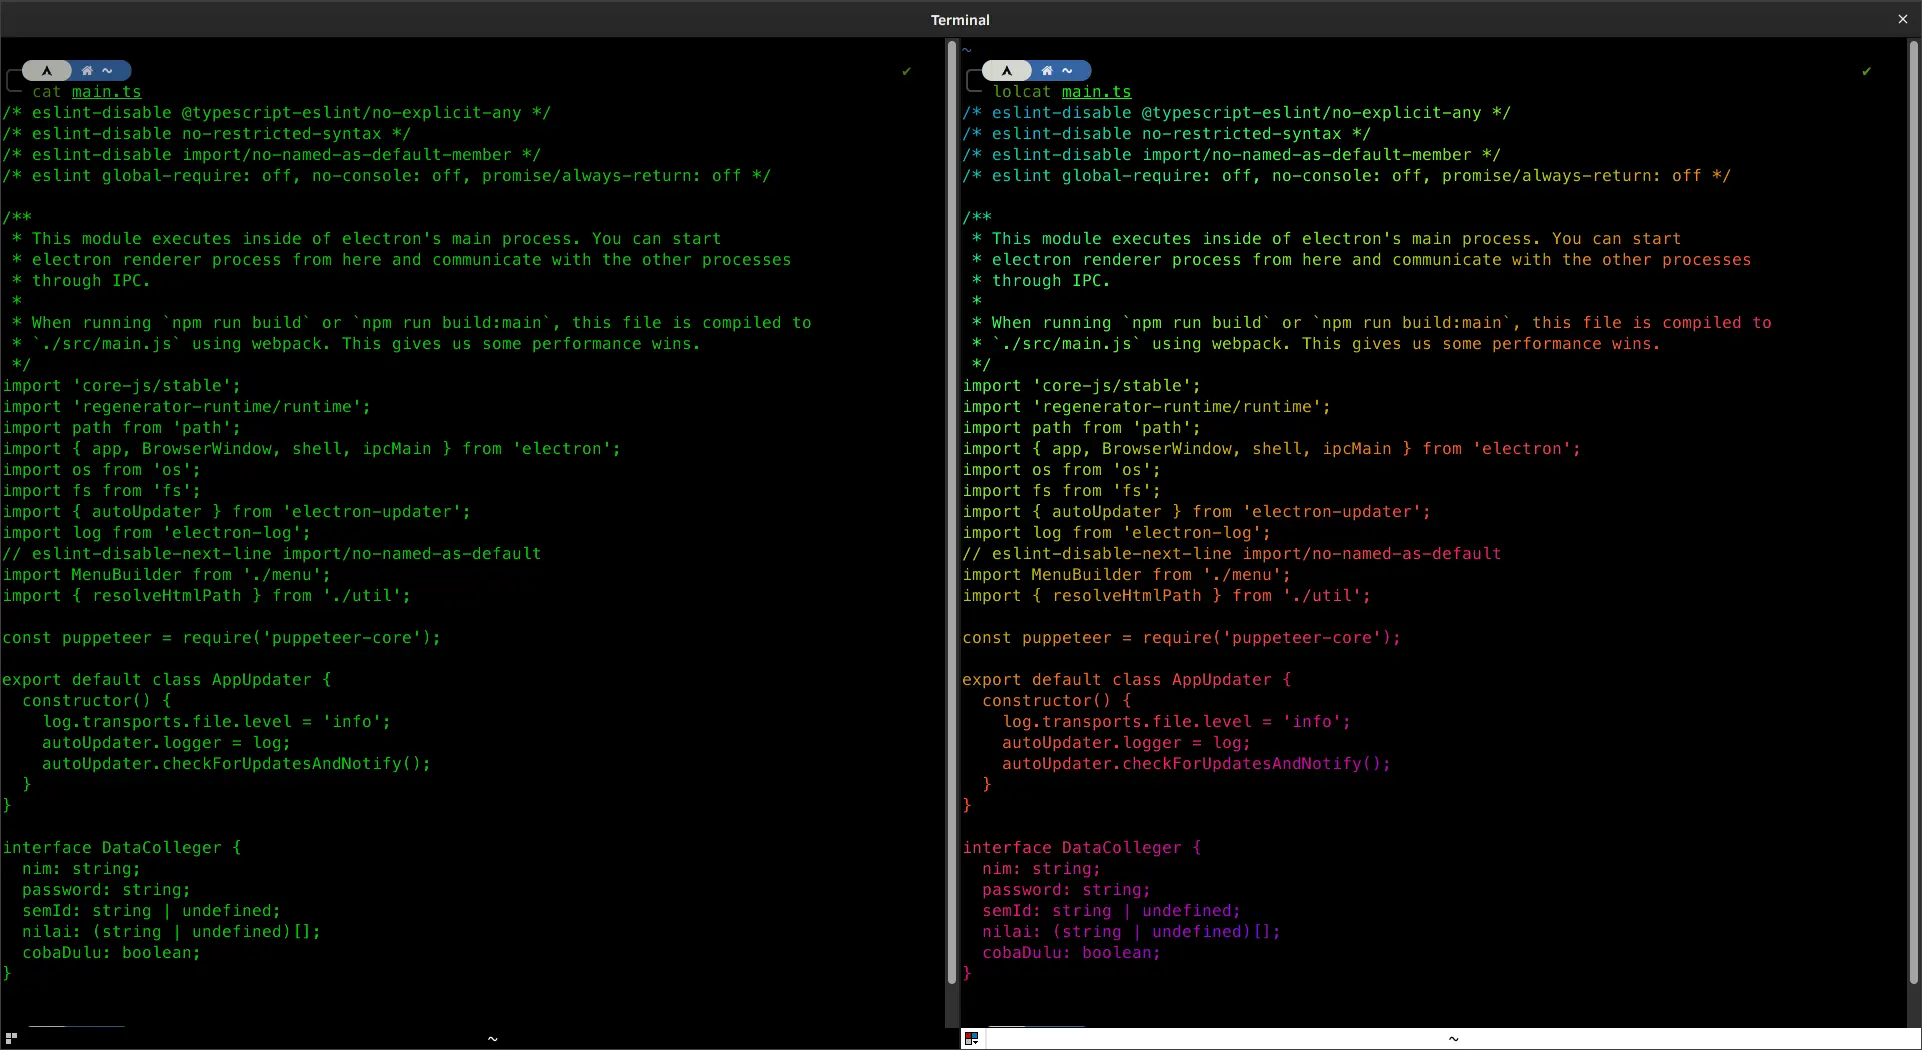The image size is (1922, 1050).
Task: Click 'cobaDulu: boolean;' in left pane
Action: 112,953
